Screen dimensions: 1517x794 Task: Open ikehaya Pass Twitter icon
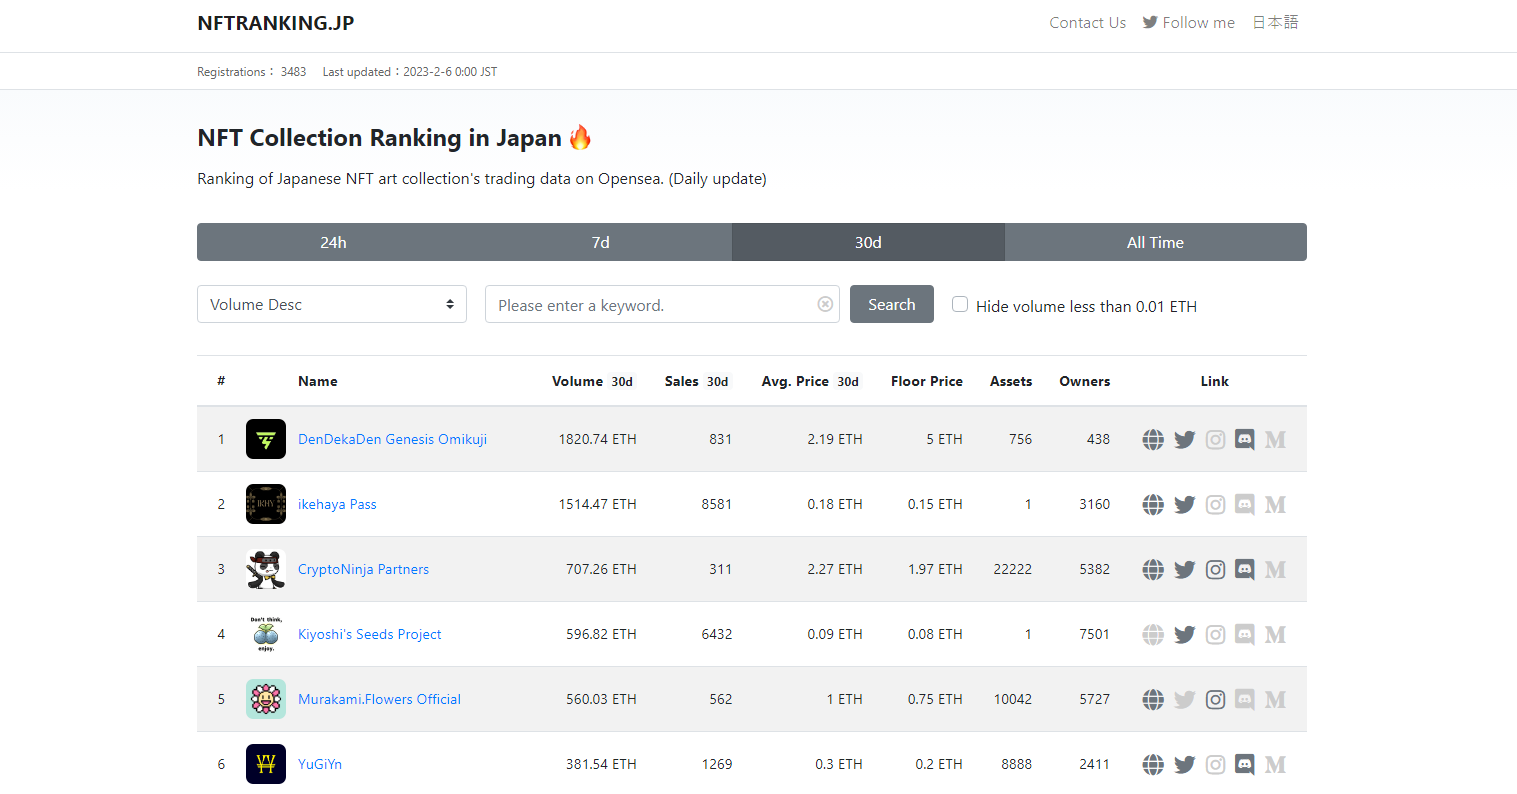click(1184, 504)
